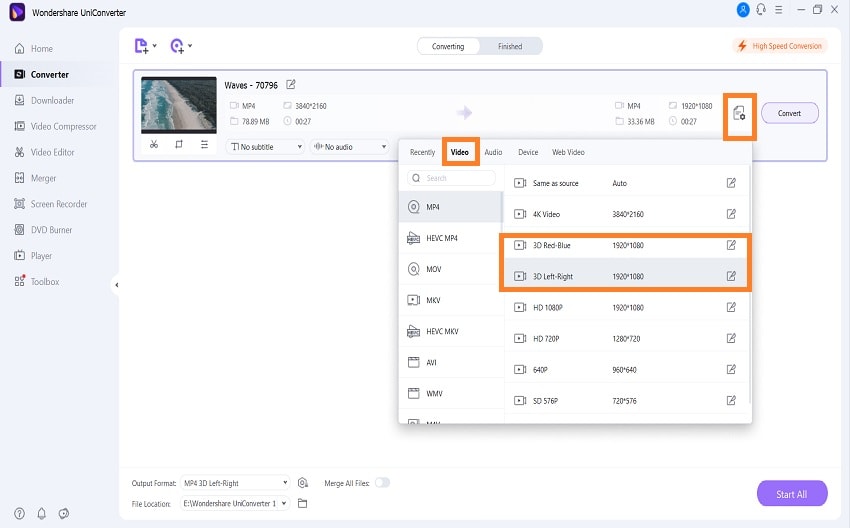Select the HEVC MKV format
850x528 pixels.
click(451, 331)
